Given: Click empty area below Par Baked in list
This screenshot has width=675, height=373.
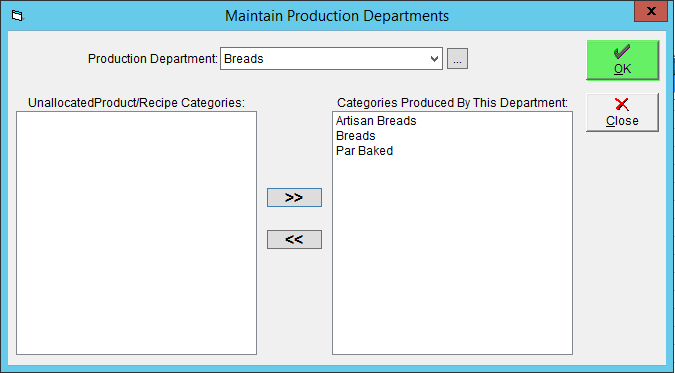Looking at the screenshot, I should 452,256.
